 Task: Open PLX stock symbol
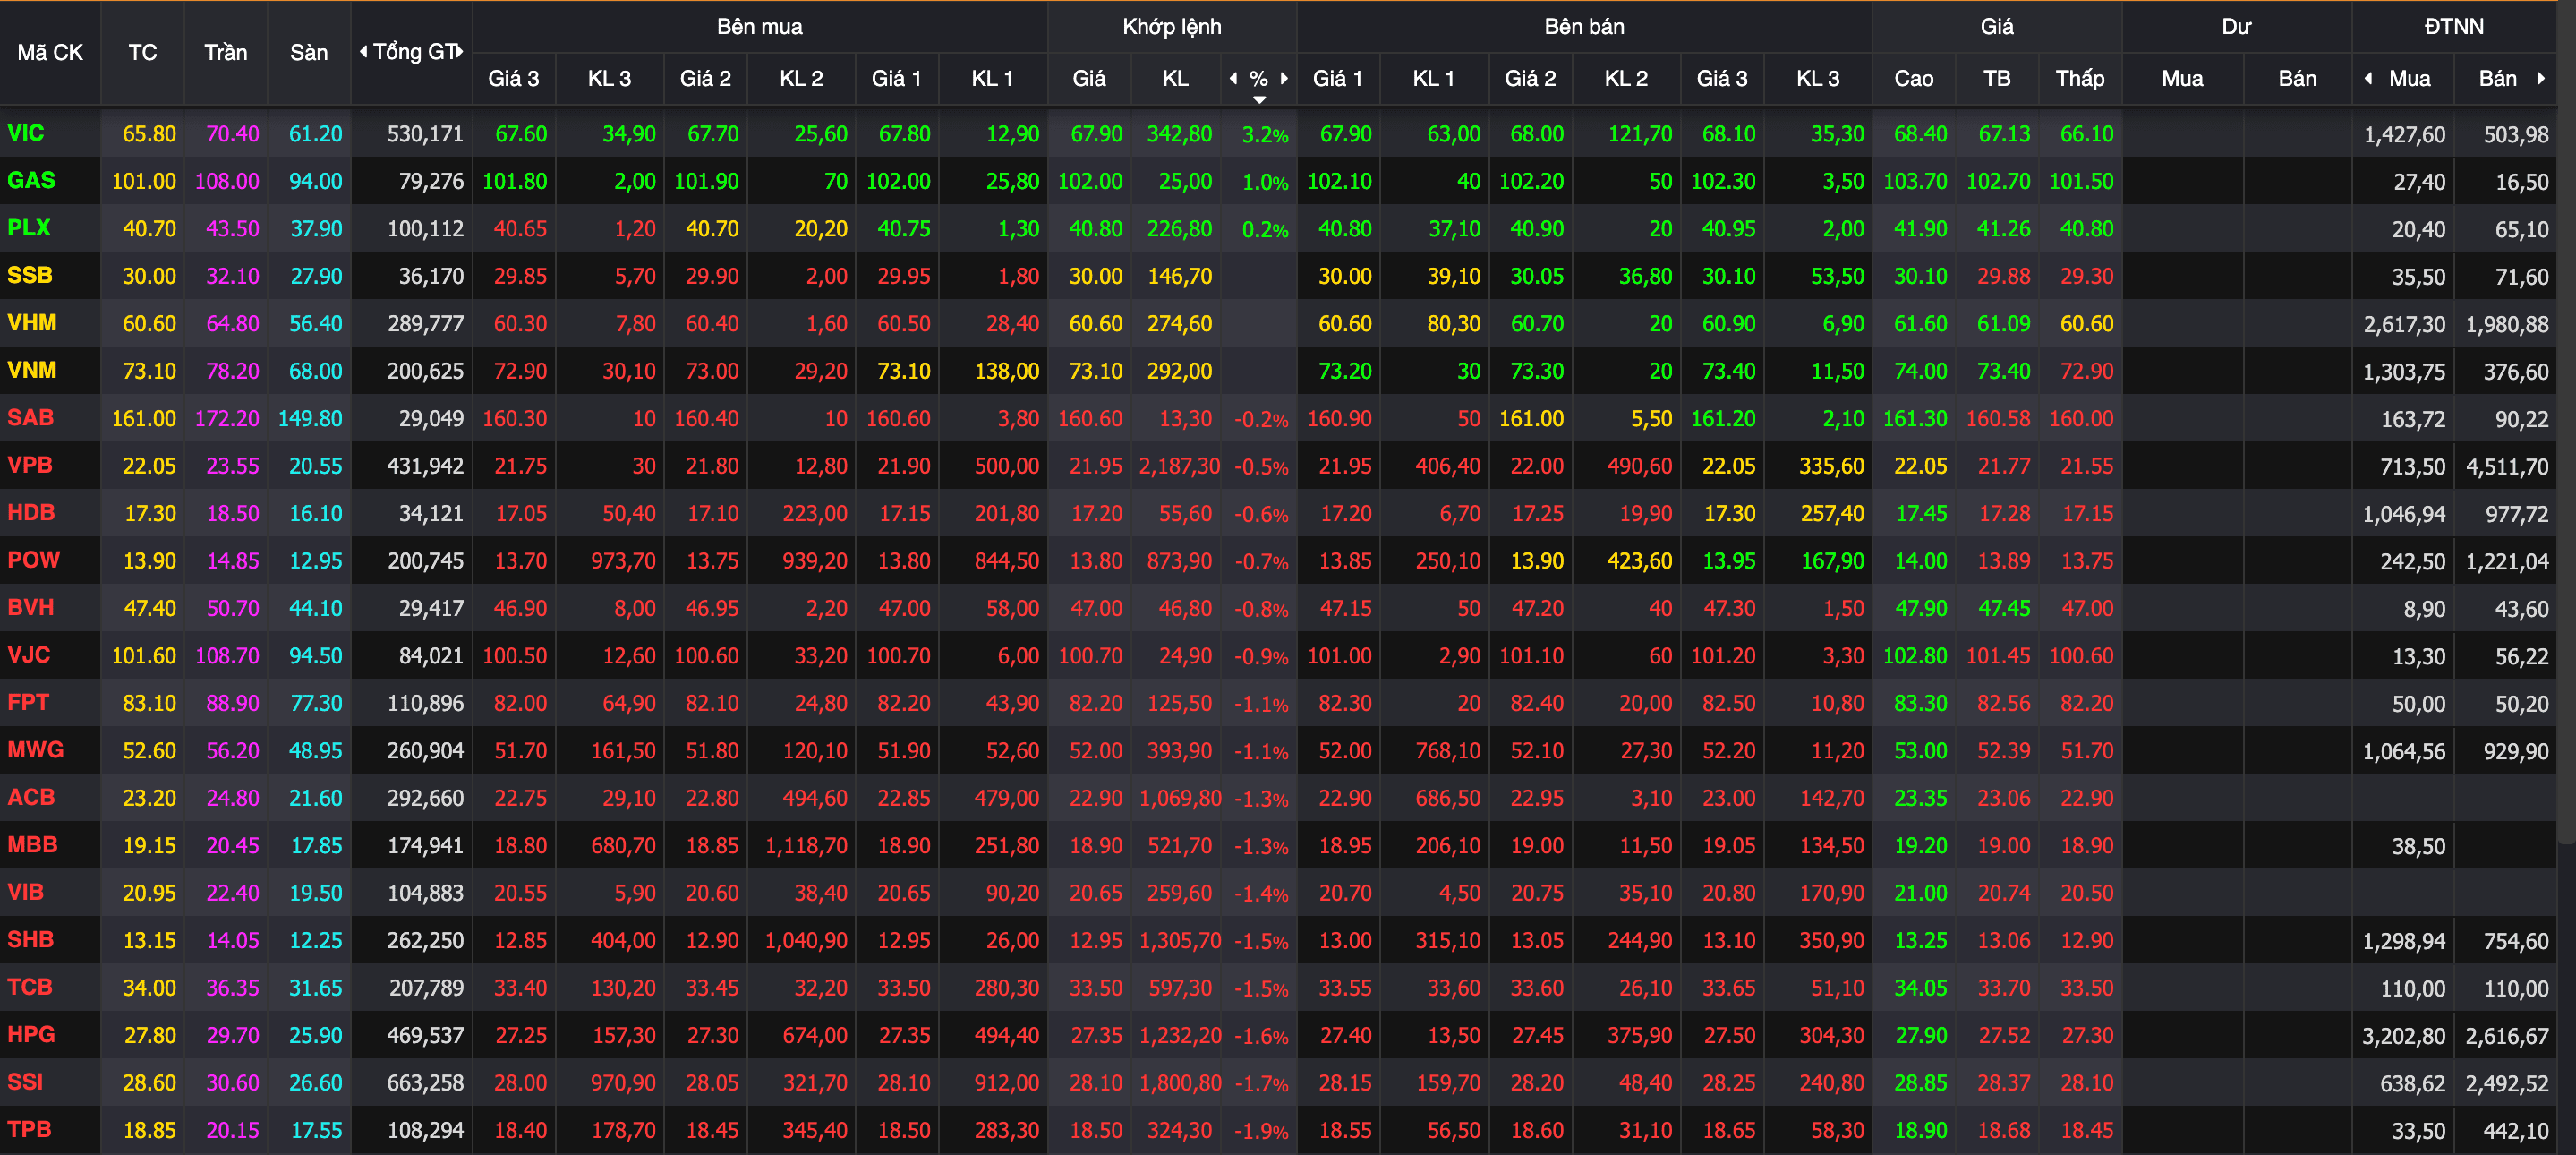28,228
